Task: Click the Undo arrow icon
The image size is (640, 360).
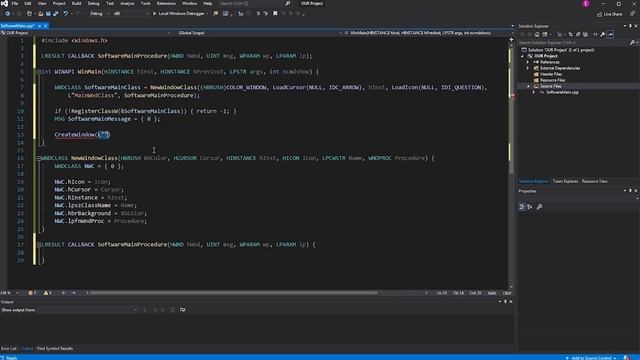Action: [65, 13]
